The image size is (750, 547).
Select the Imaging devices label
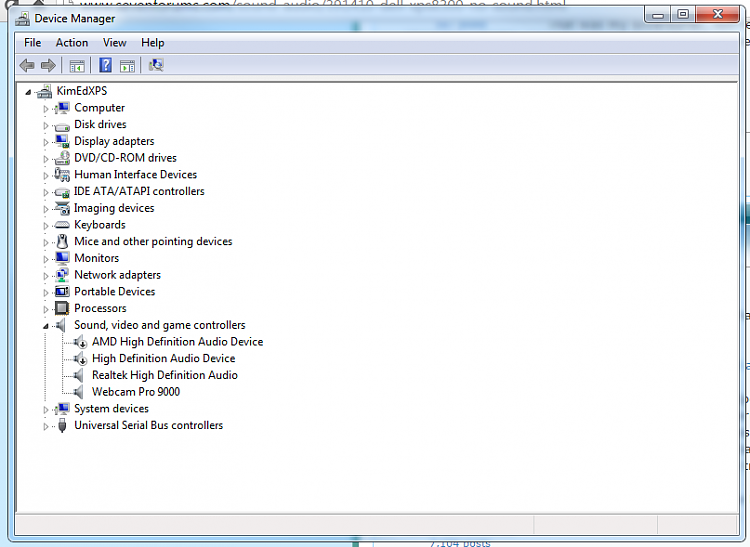coord(114,208)
